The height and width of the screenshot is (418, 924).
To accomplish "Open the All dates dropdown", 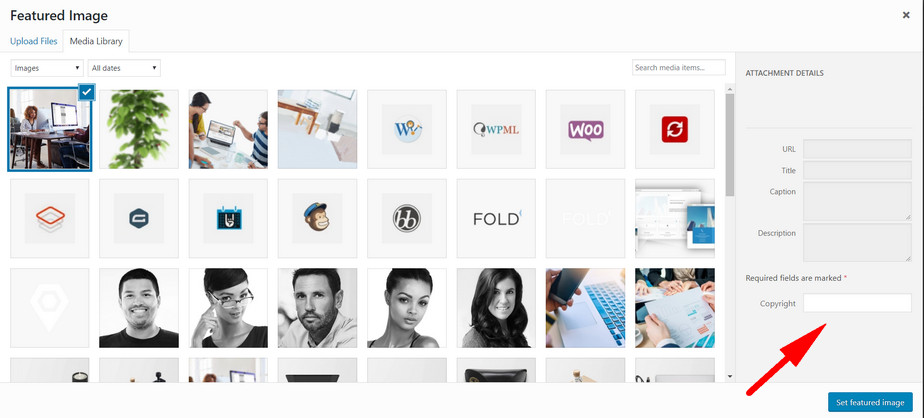I will [124, 68].
